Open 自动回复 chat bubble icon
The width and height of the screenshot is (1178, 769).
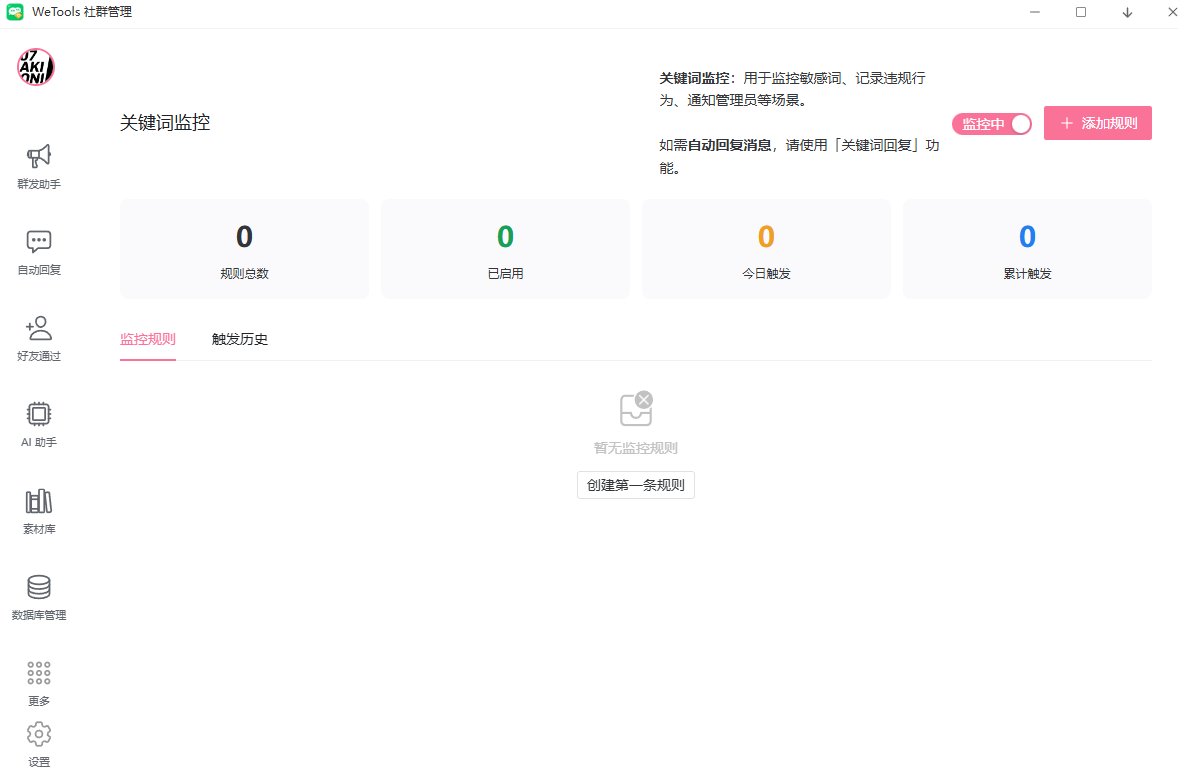click(39, 242)
